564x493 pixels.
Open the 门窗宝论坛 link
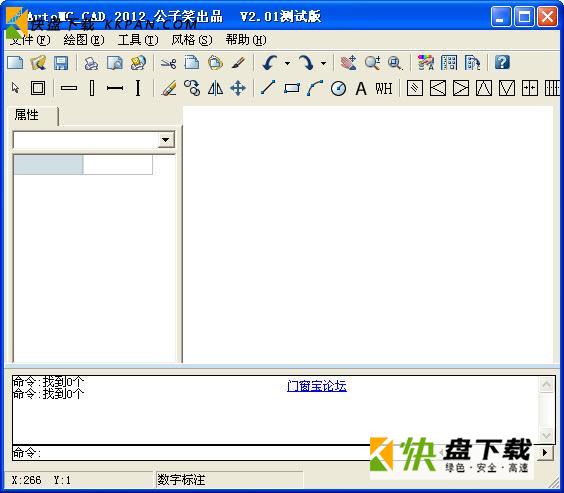(317, 386)
